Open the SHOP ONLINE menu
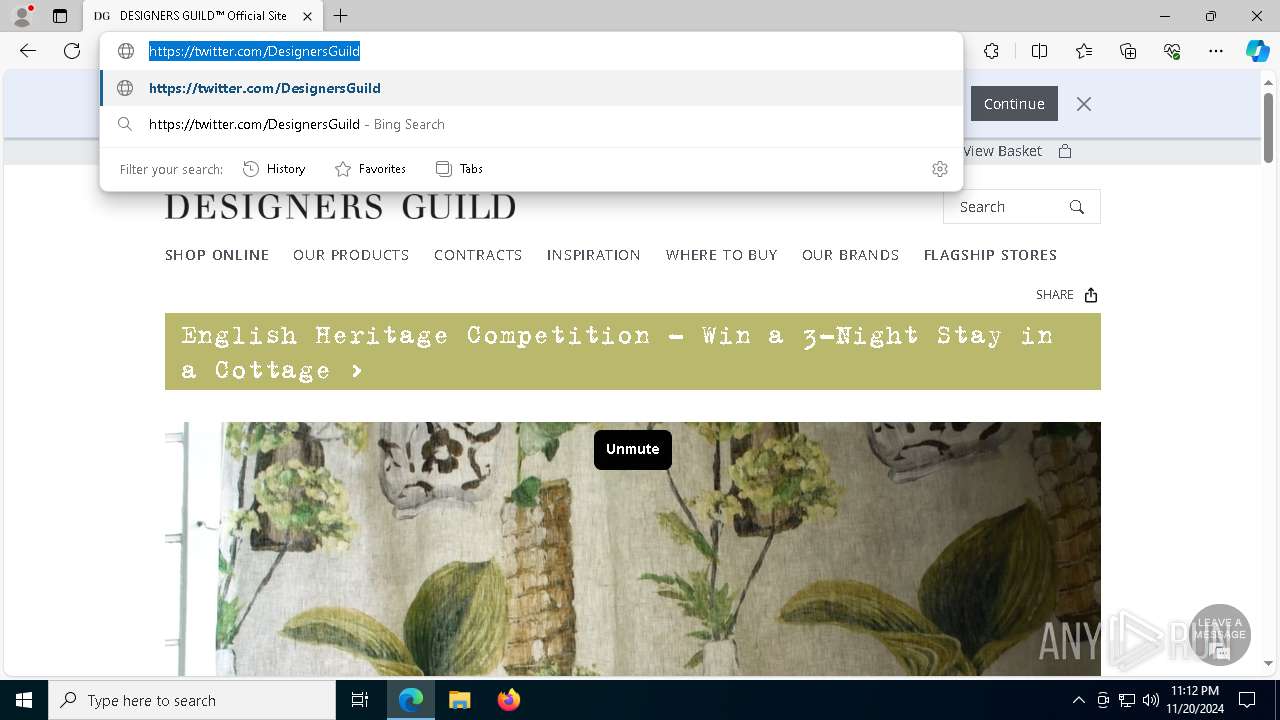Screen dimensions: 1280x720 pyautogui.click(x=217, y=255)
